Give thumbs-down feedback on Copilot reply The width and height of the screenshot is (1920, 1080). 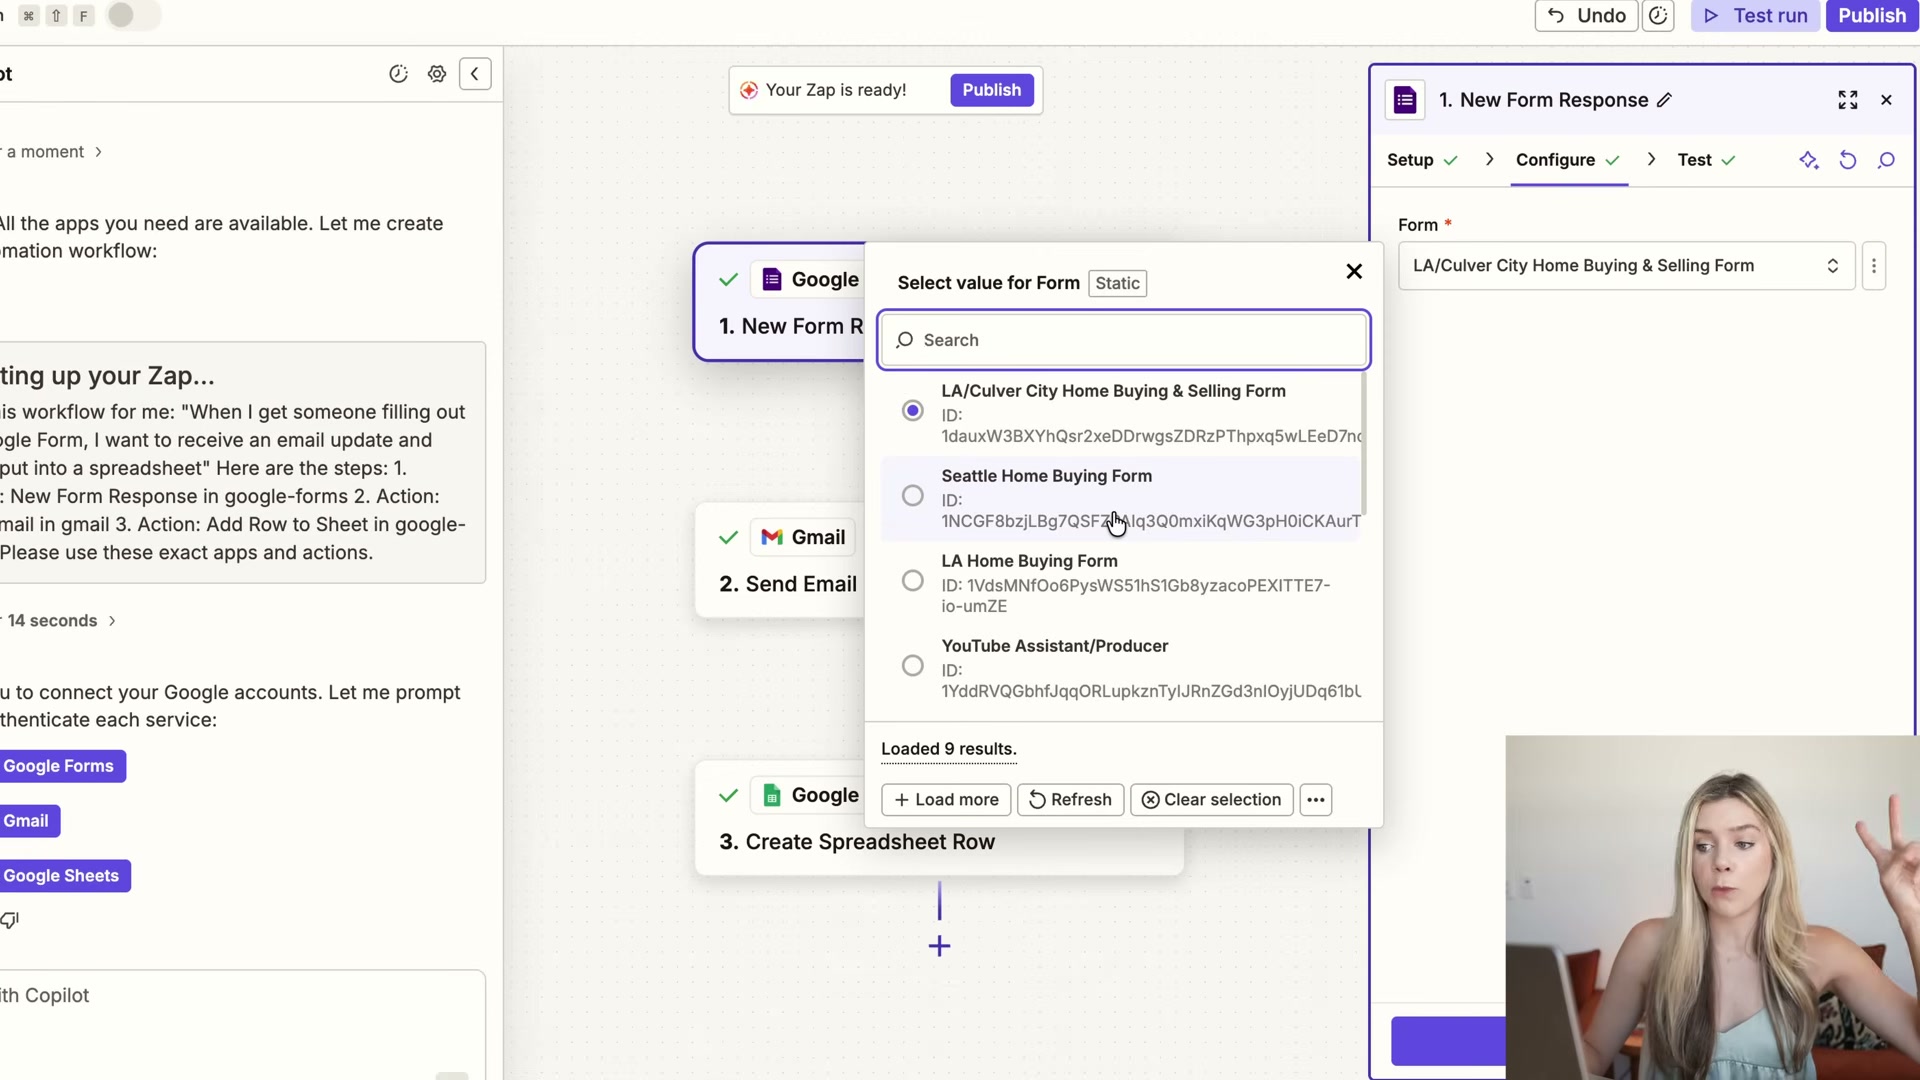tap(10, 920)
